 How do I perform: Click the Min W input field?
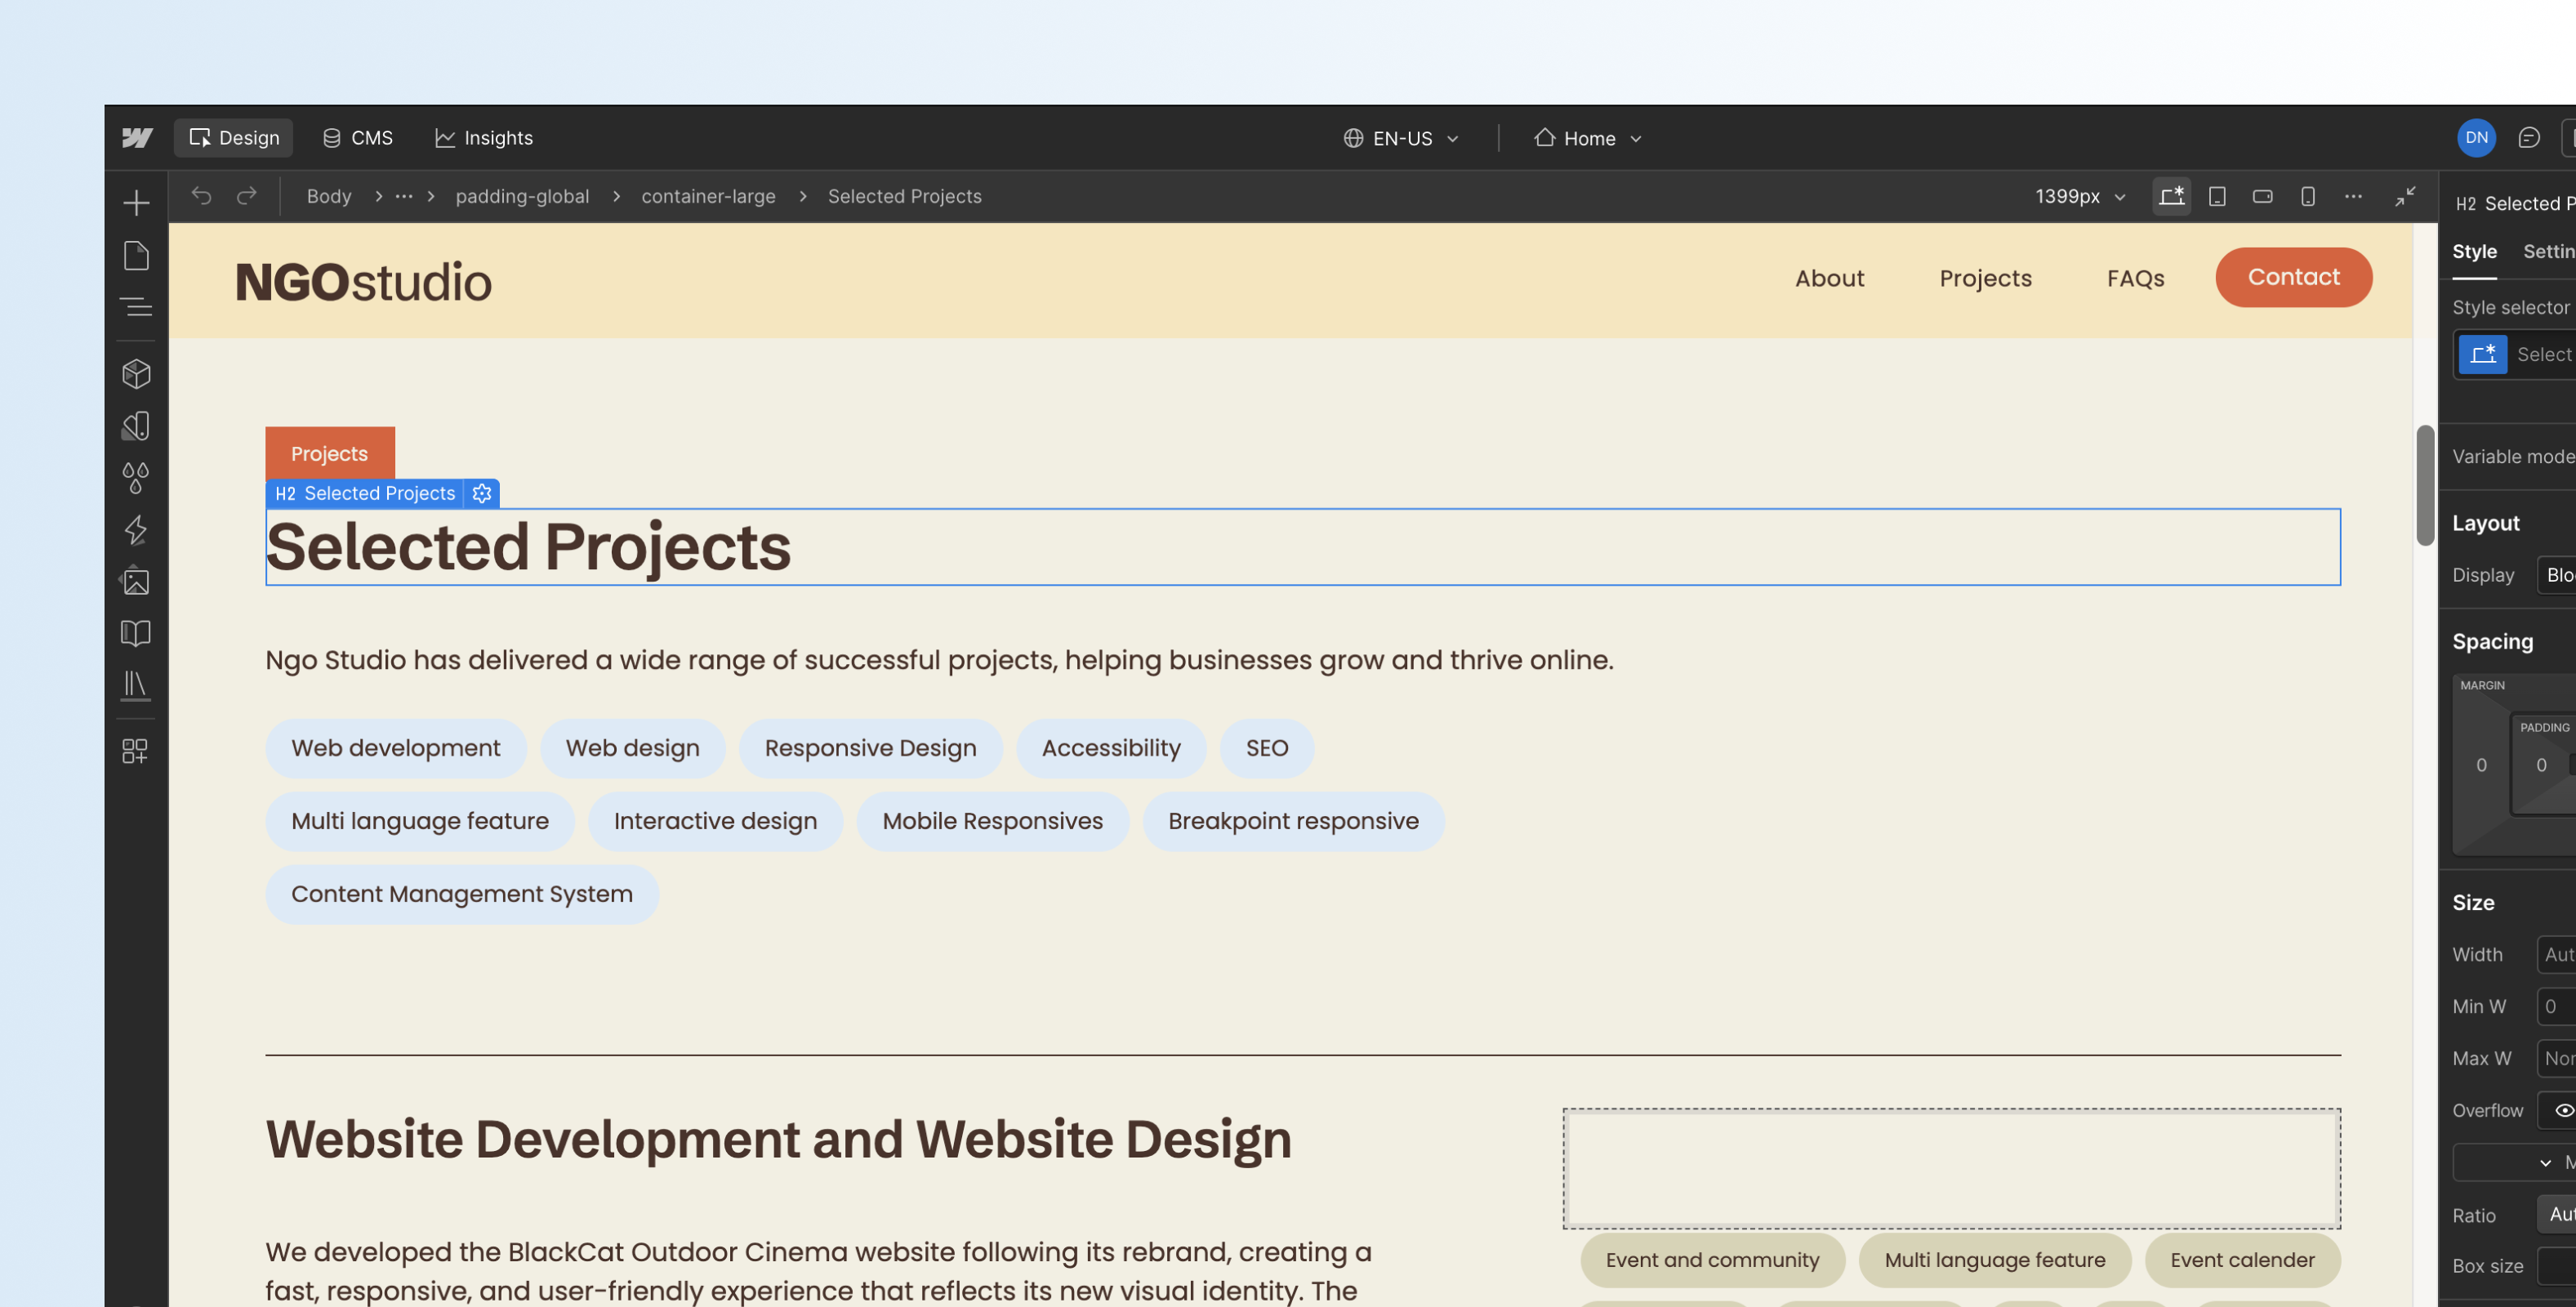coord(2557,1007)
